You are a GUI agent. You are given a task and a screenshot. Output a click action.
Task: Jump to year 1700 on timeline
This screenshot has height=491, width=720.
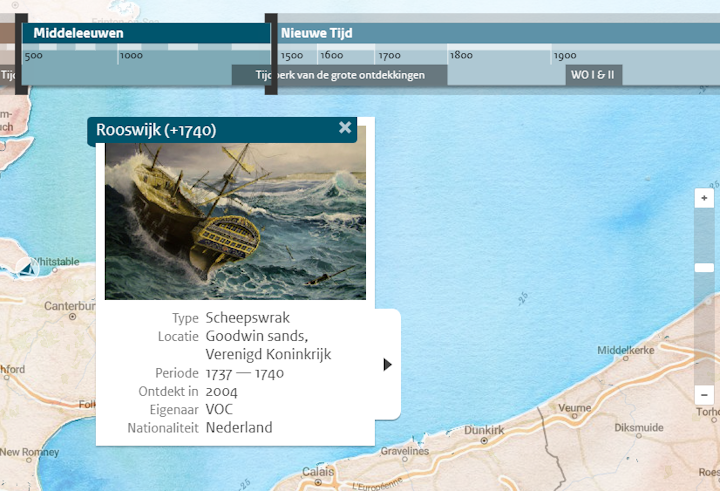tap(389, 56)
